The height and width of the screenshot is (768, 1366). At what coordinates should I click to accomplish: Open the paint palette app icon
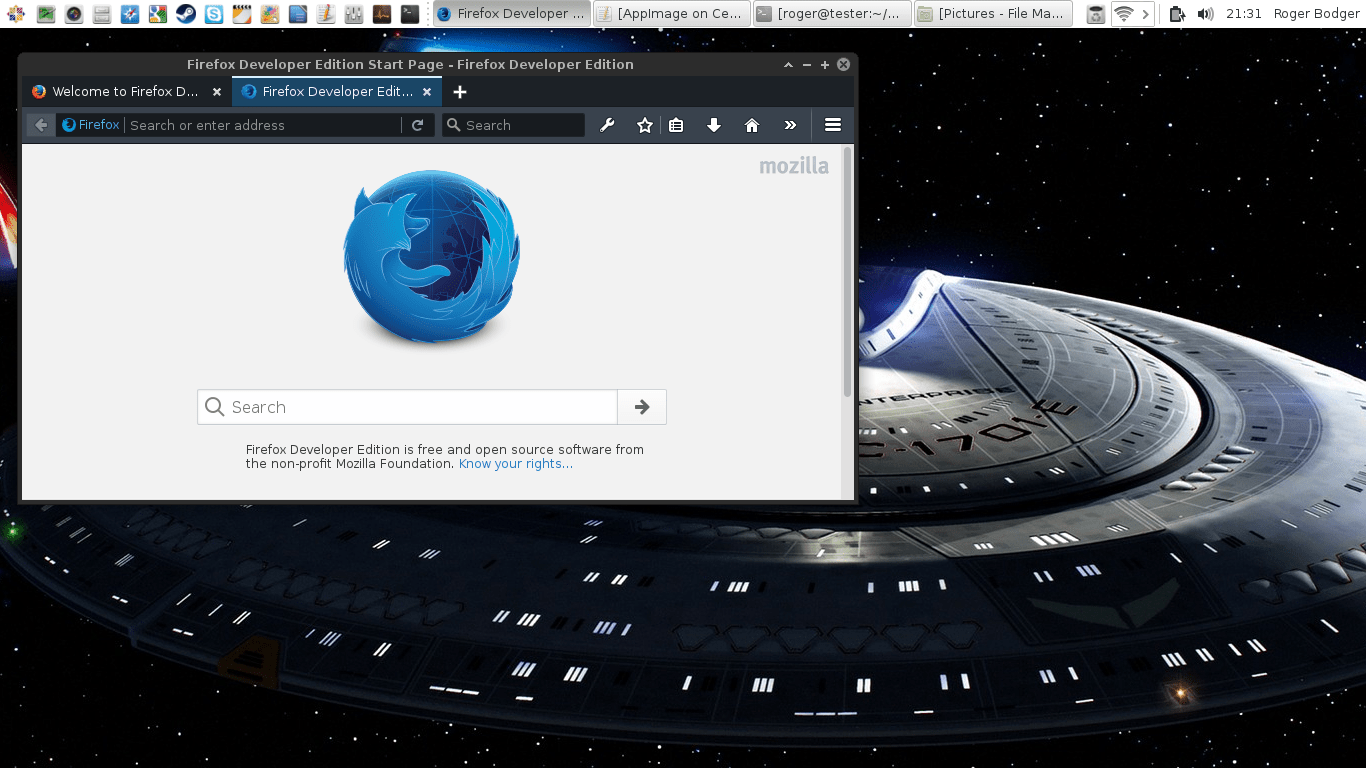tap(269, 14)
